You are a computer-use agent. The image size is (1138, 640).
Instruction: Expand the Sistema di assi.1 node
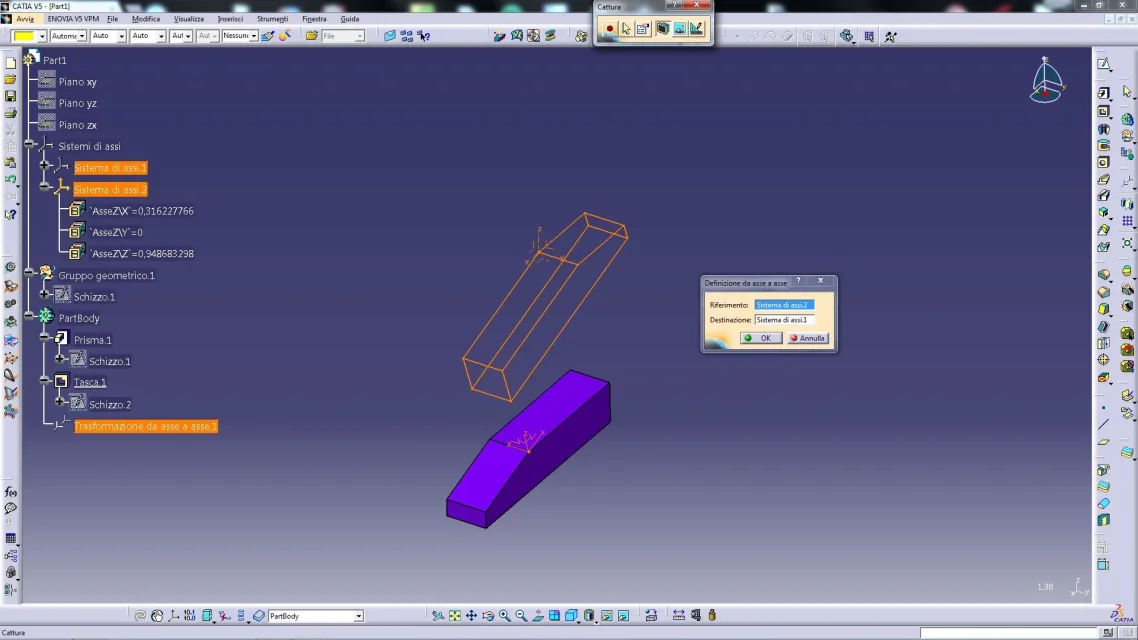44,165
